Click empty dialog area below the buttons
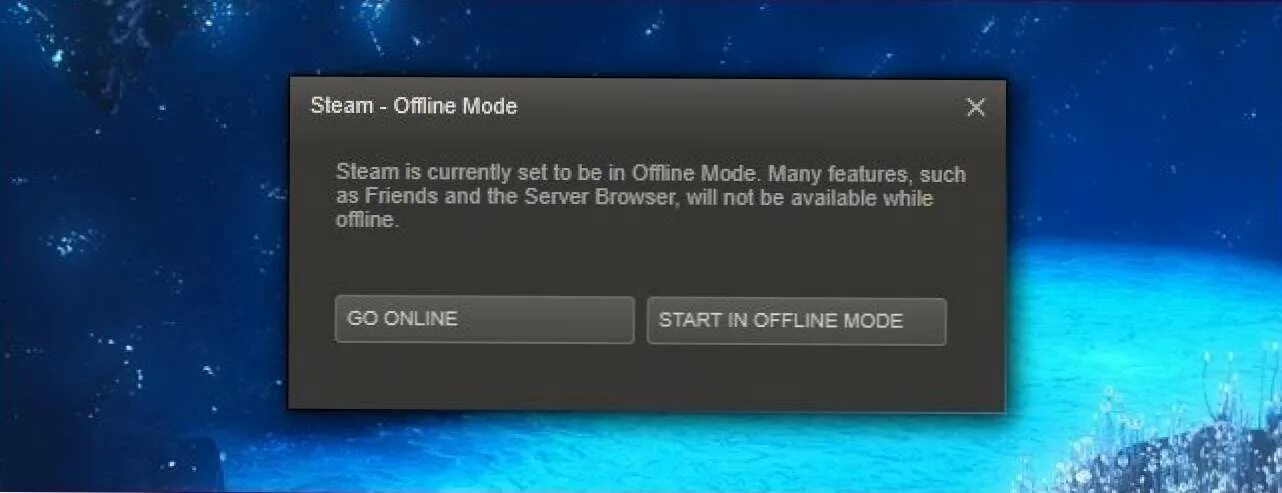1282x493 pixels. coord(646,377)
